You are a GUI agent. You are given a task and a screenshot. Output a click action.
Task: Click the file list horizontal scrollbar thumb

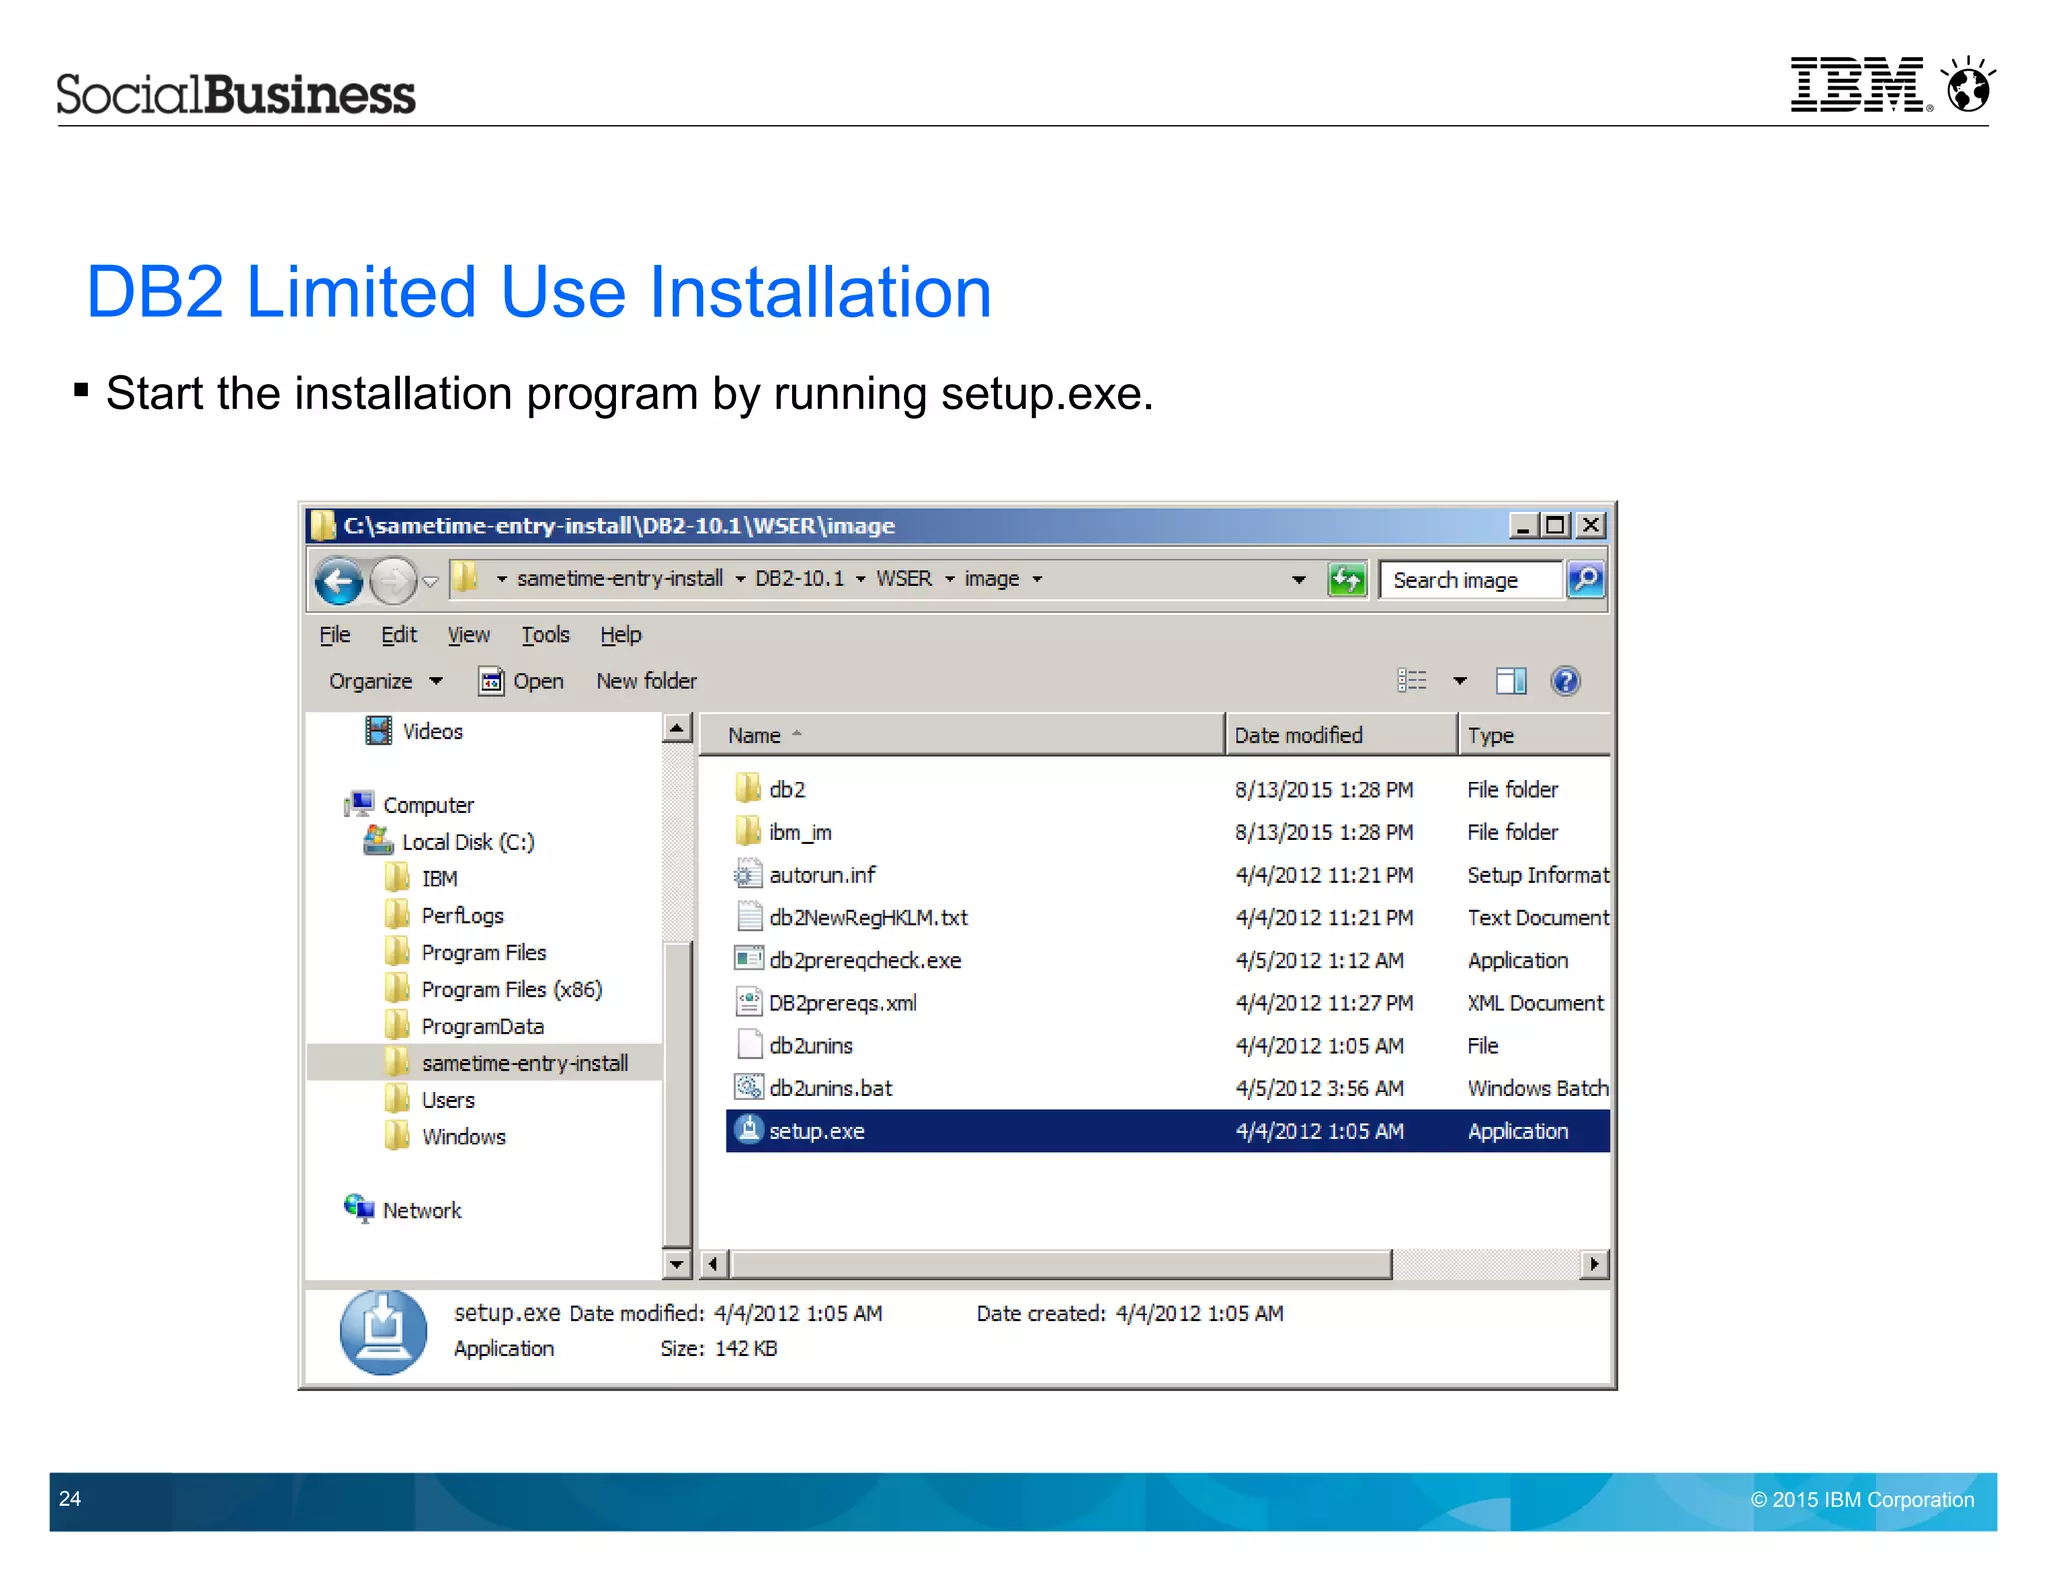pyautogui.click(x=1060, y=1265)
